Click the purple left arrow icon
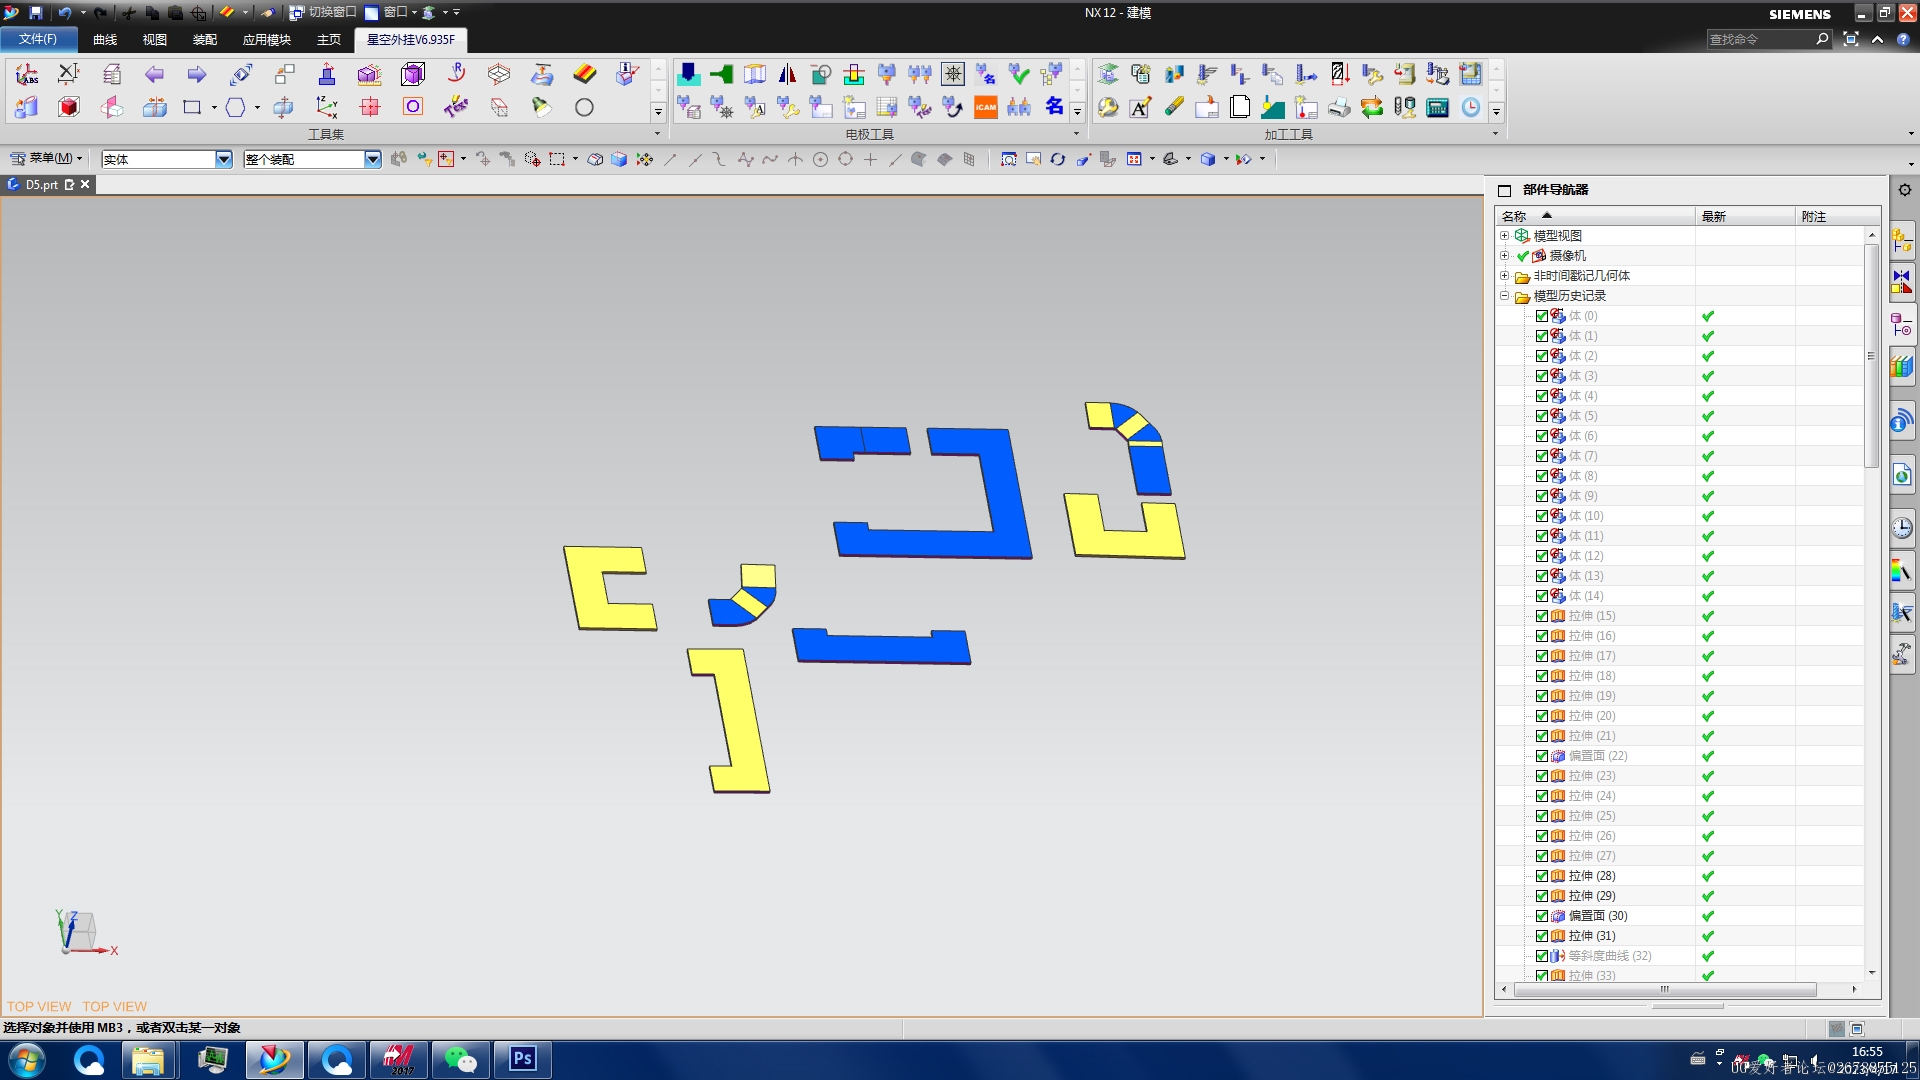Image resolution: width=1920 pixels, height=1080 pixels. pos(154,74)
